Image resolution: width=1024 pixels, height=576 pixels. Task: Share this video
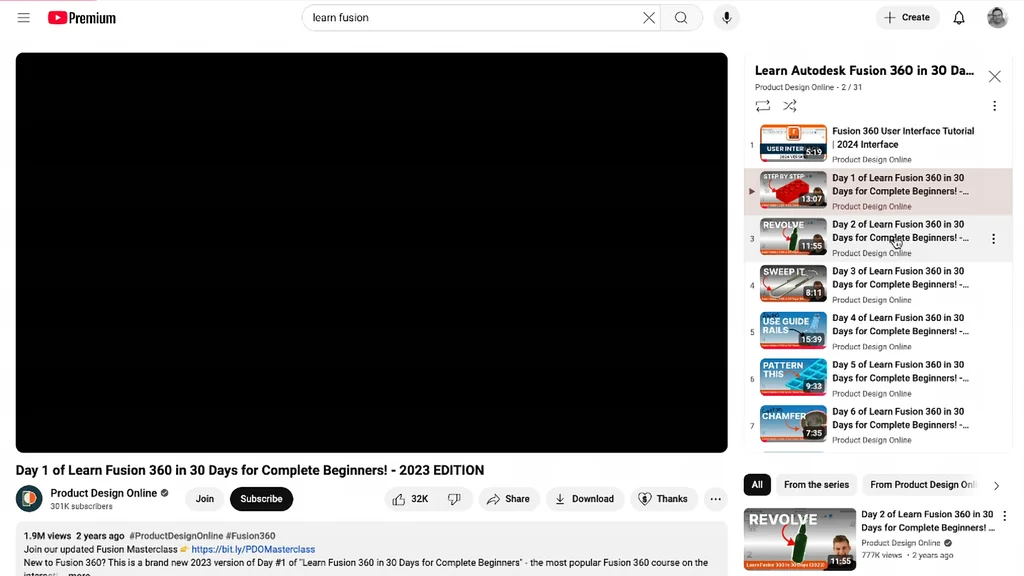point(509,499)
